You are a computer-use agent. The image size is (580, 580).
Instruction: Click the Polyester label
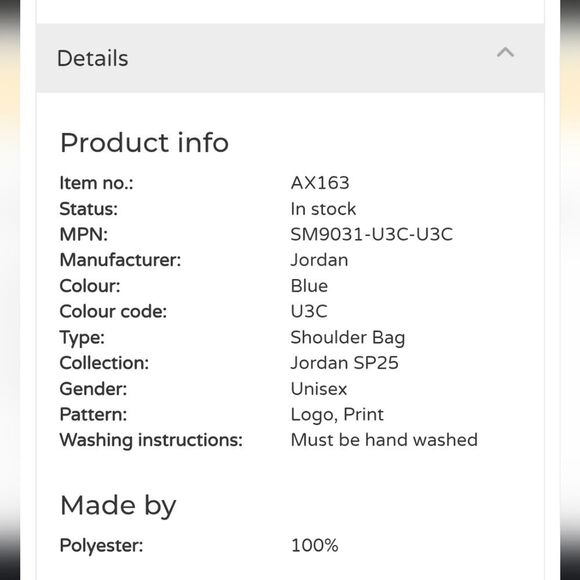tap(101, 546)
